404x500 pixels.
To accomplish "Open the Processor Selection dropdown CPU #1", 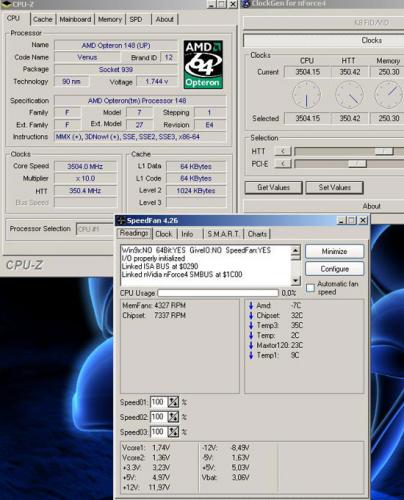I will (x=95, y=229).
